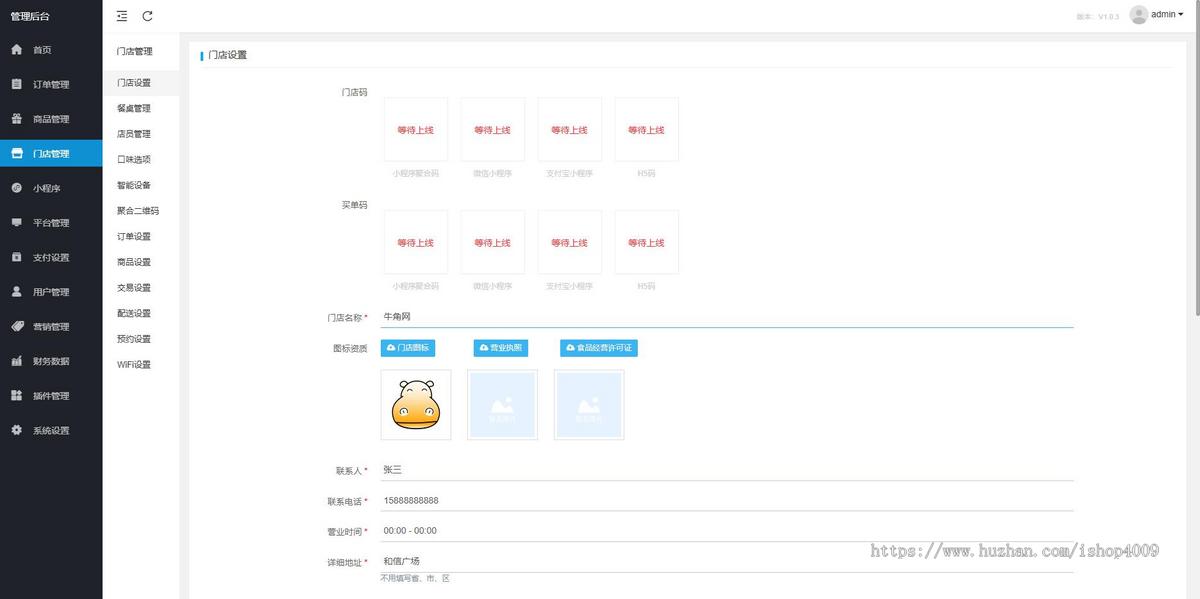Click the 联系人 input containing 张三
Image resolution: width=1200 pixels, height=599 pixels.
coord(727,470)
